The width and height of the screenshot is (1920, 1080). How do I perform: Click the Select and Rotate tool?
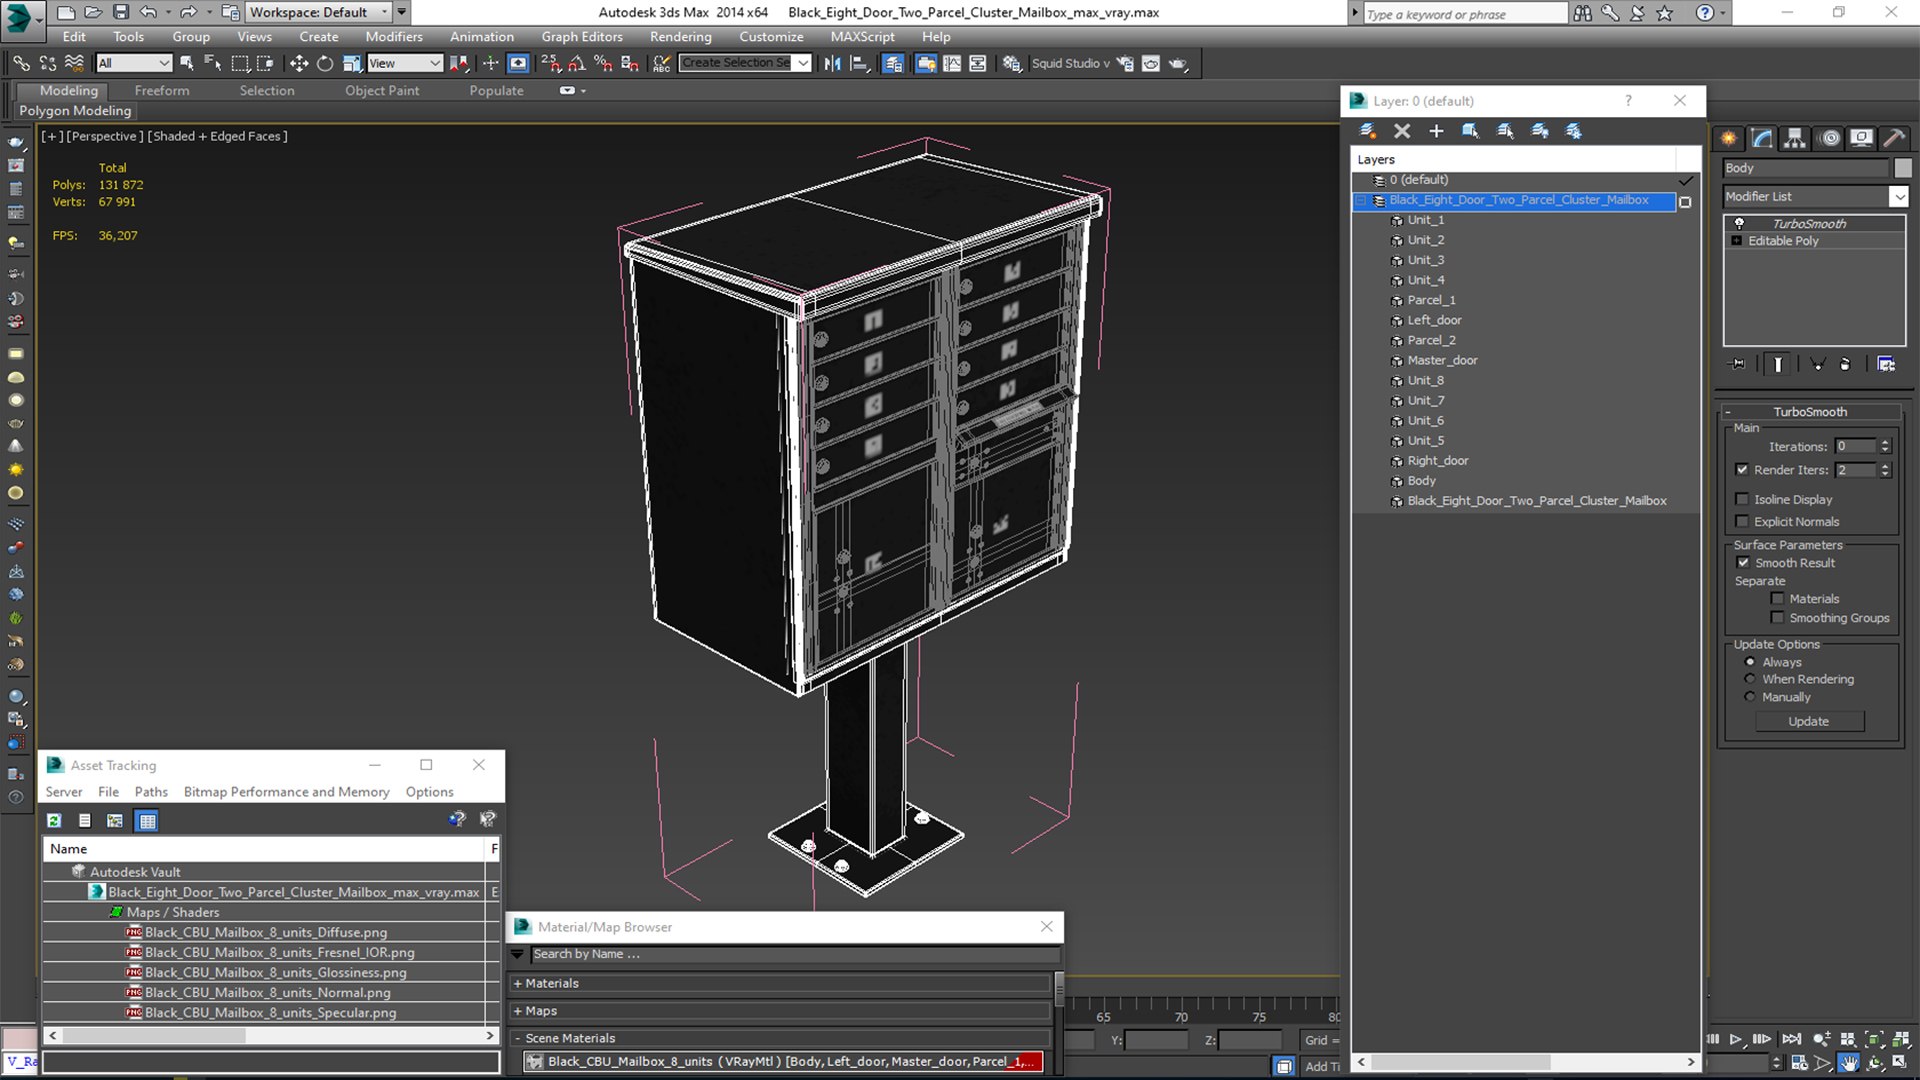point(324,63)
